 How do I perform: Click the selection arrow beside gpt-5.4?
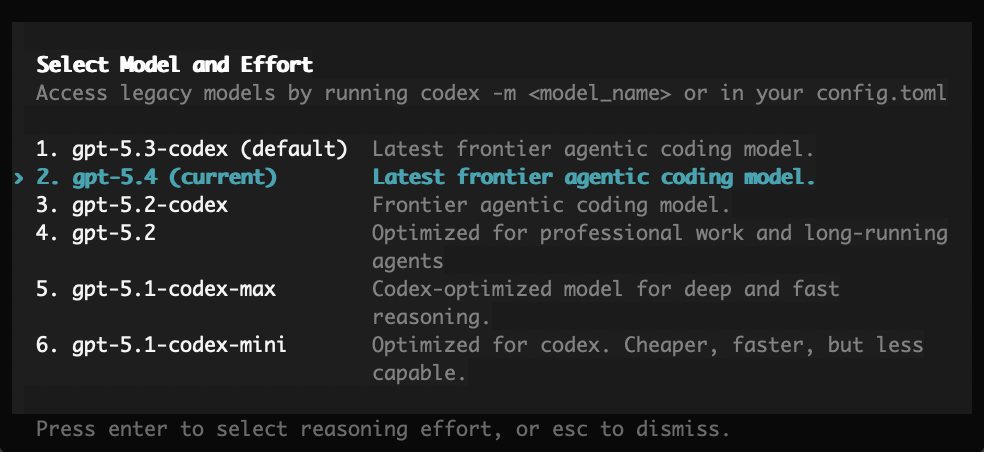pos(19,178)
